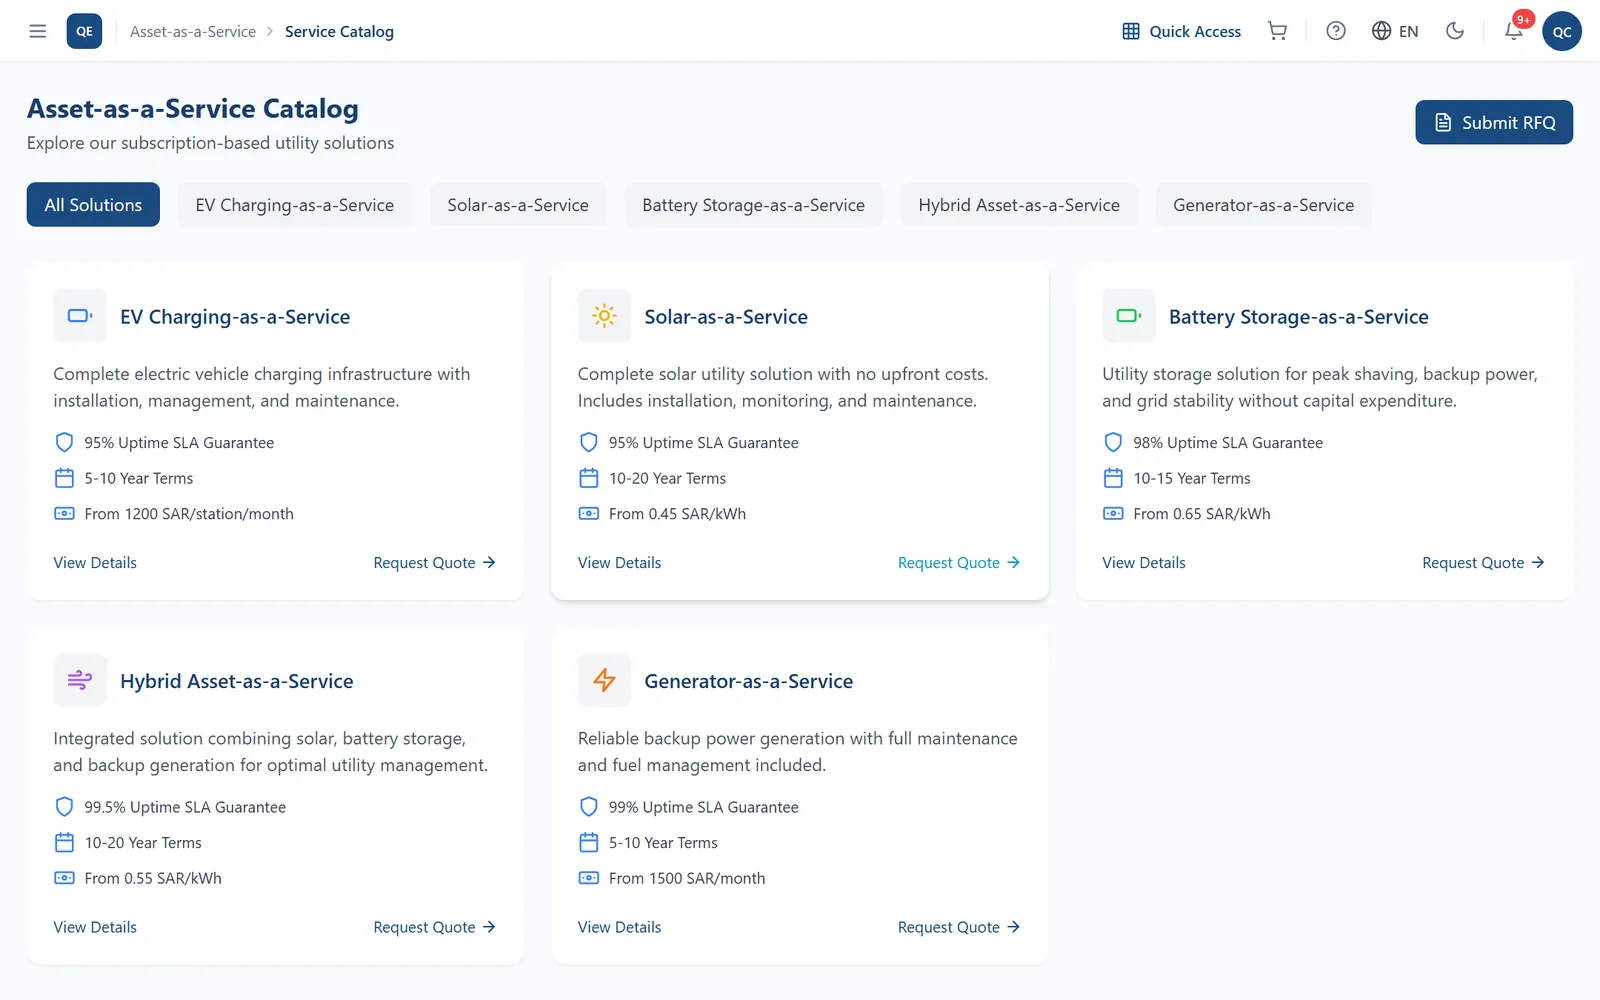The width and height of the screenshot is (1600, 1000).
Task: Toggle dark mode moon icon
Action: tap(1455, 31)
